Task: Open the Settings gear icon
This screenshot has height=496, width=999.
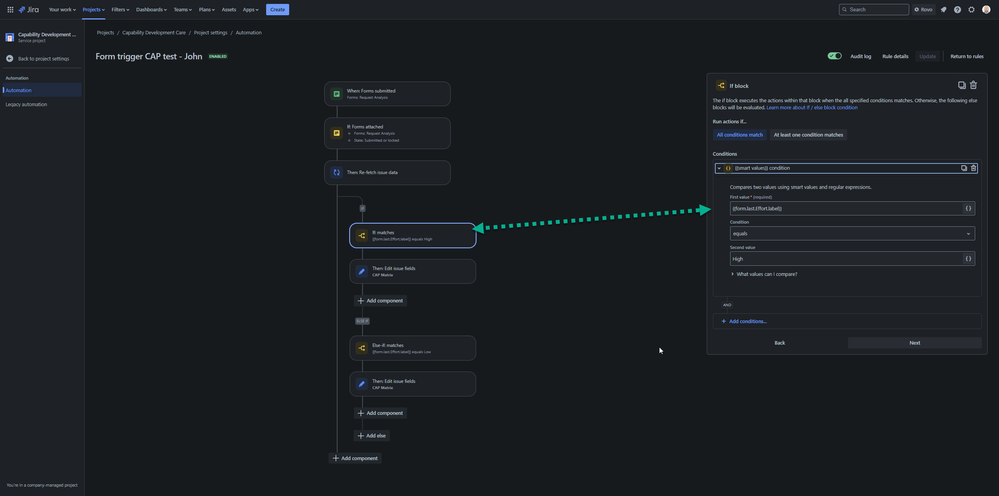Action: tap(972, 10)
